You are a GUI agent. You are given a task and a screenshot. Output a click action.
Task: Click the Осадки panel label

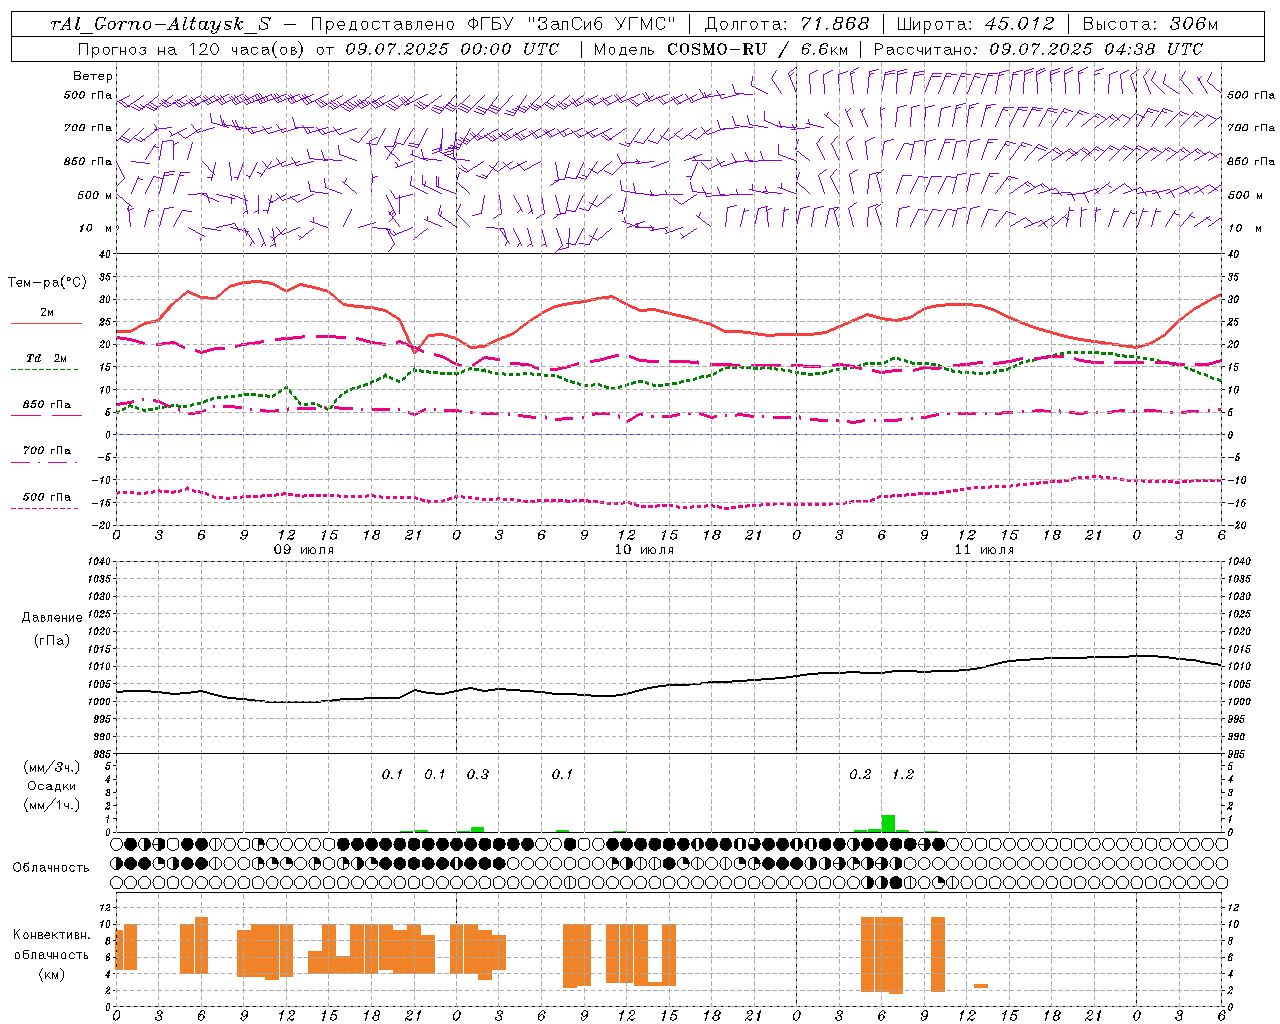52,786
